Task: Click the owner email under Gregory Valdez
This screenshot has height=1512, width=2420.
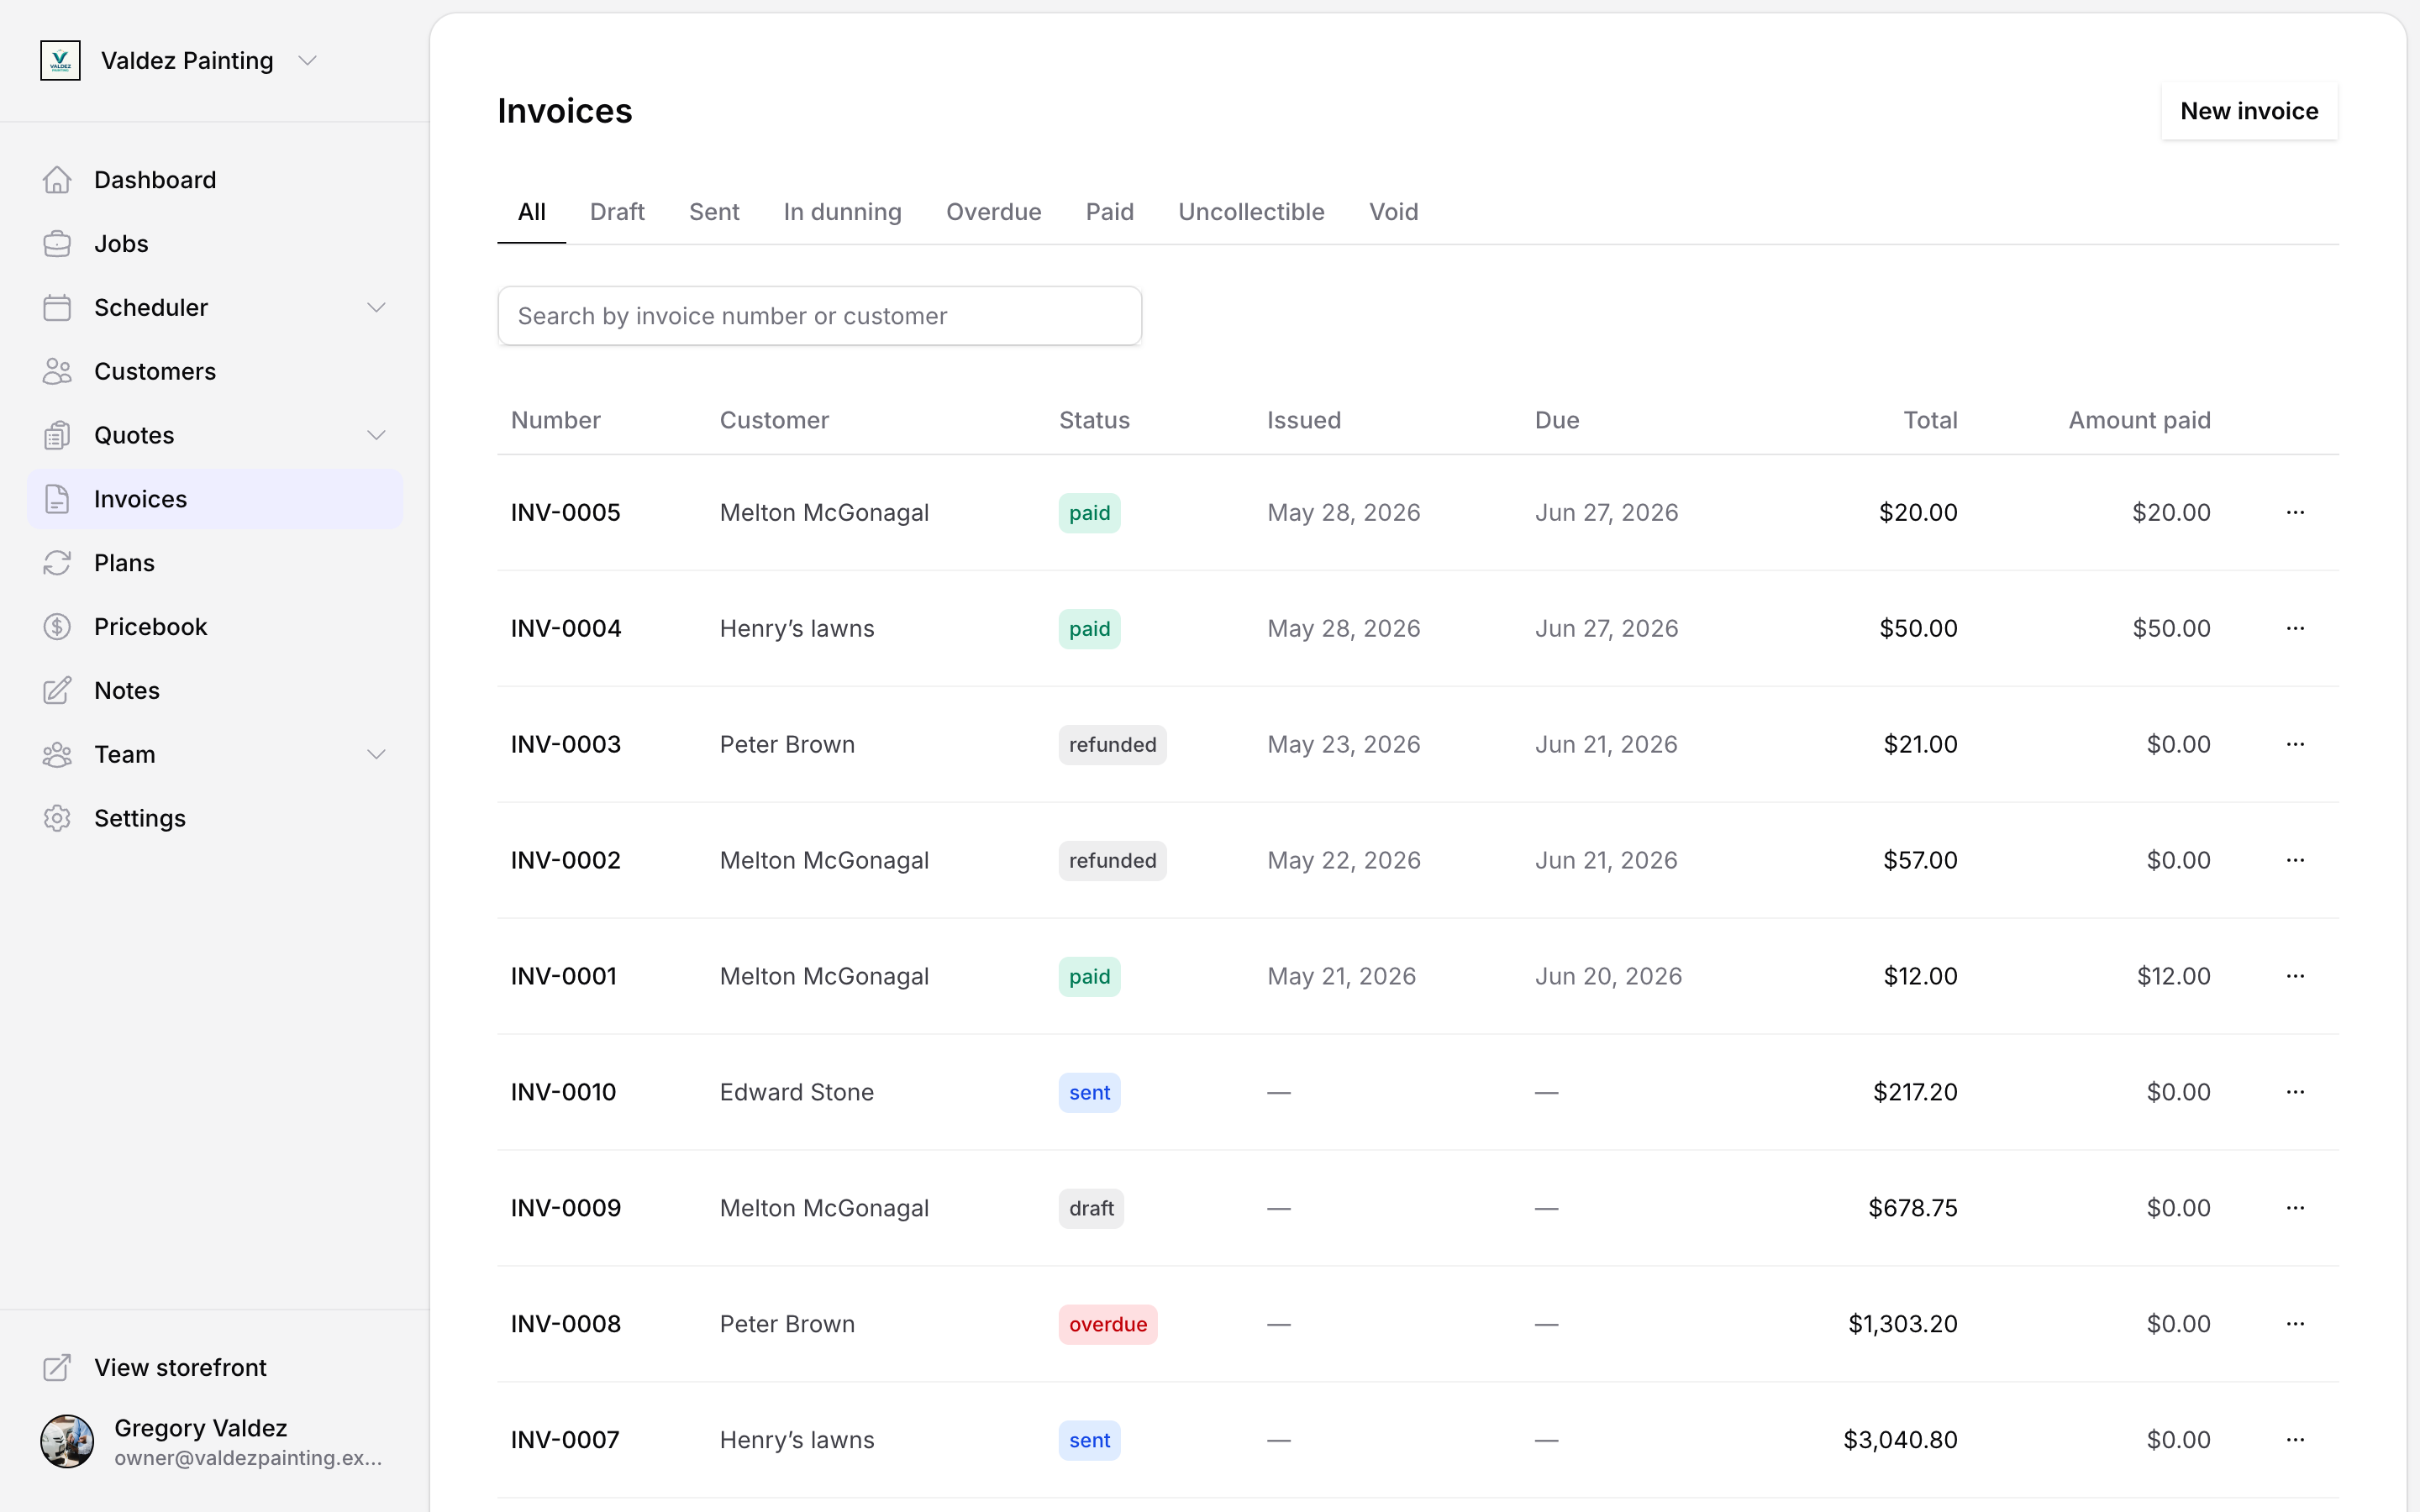Action: (248, 1458)
